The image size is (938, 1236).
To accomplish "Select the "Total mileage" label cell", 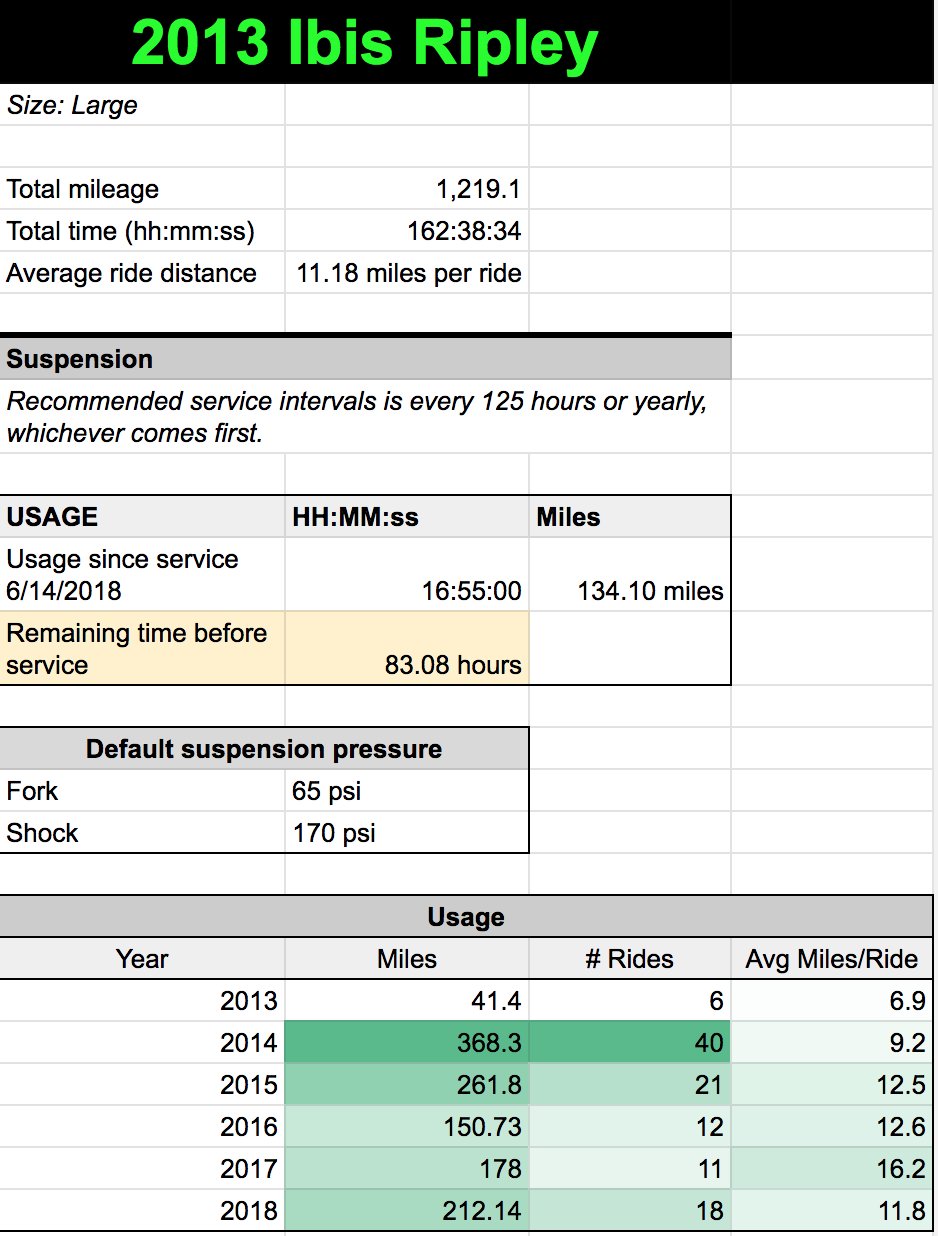I will coord(142,189).
